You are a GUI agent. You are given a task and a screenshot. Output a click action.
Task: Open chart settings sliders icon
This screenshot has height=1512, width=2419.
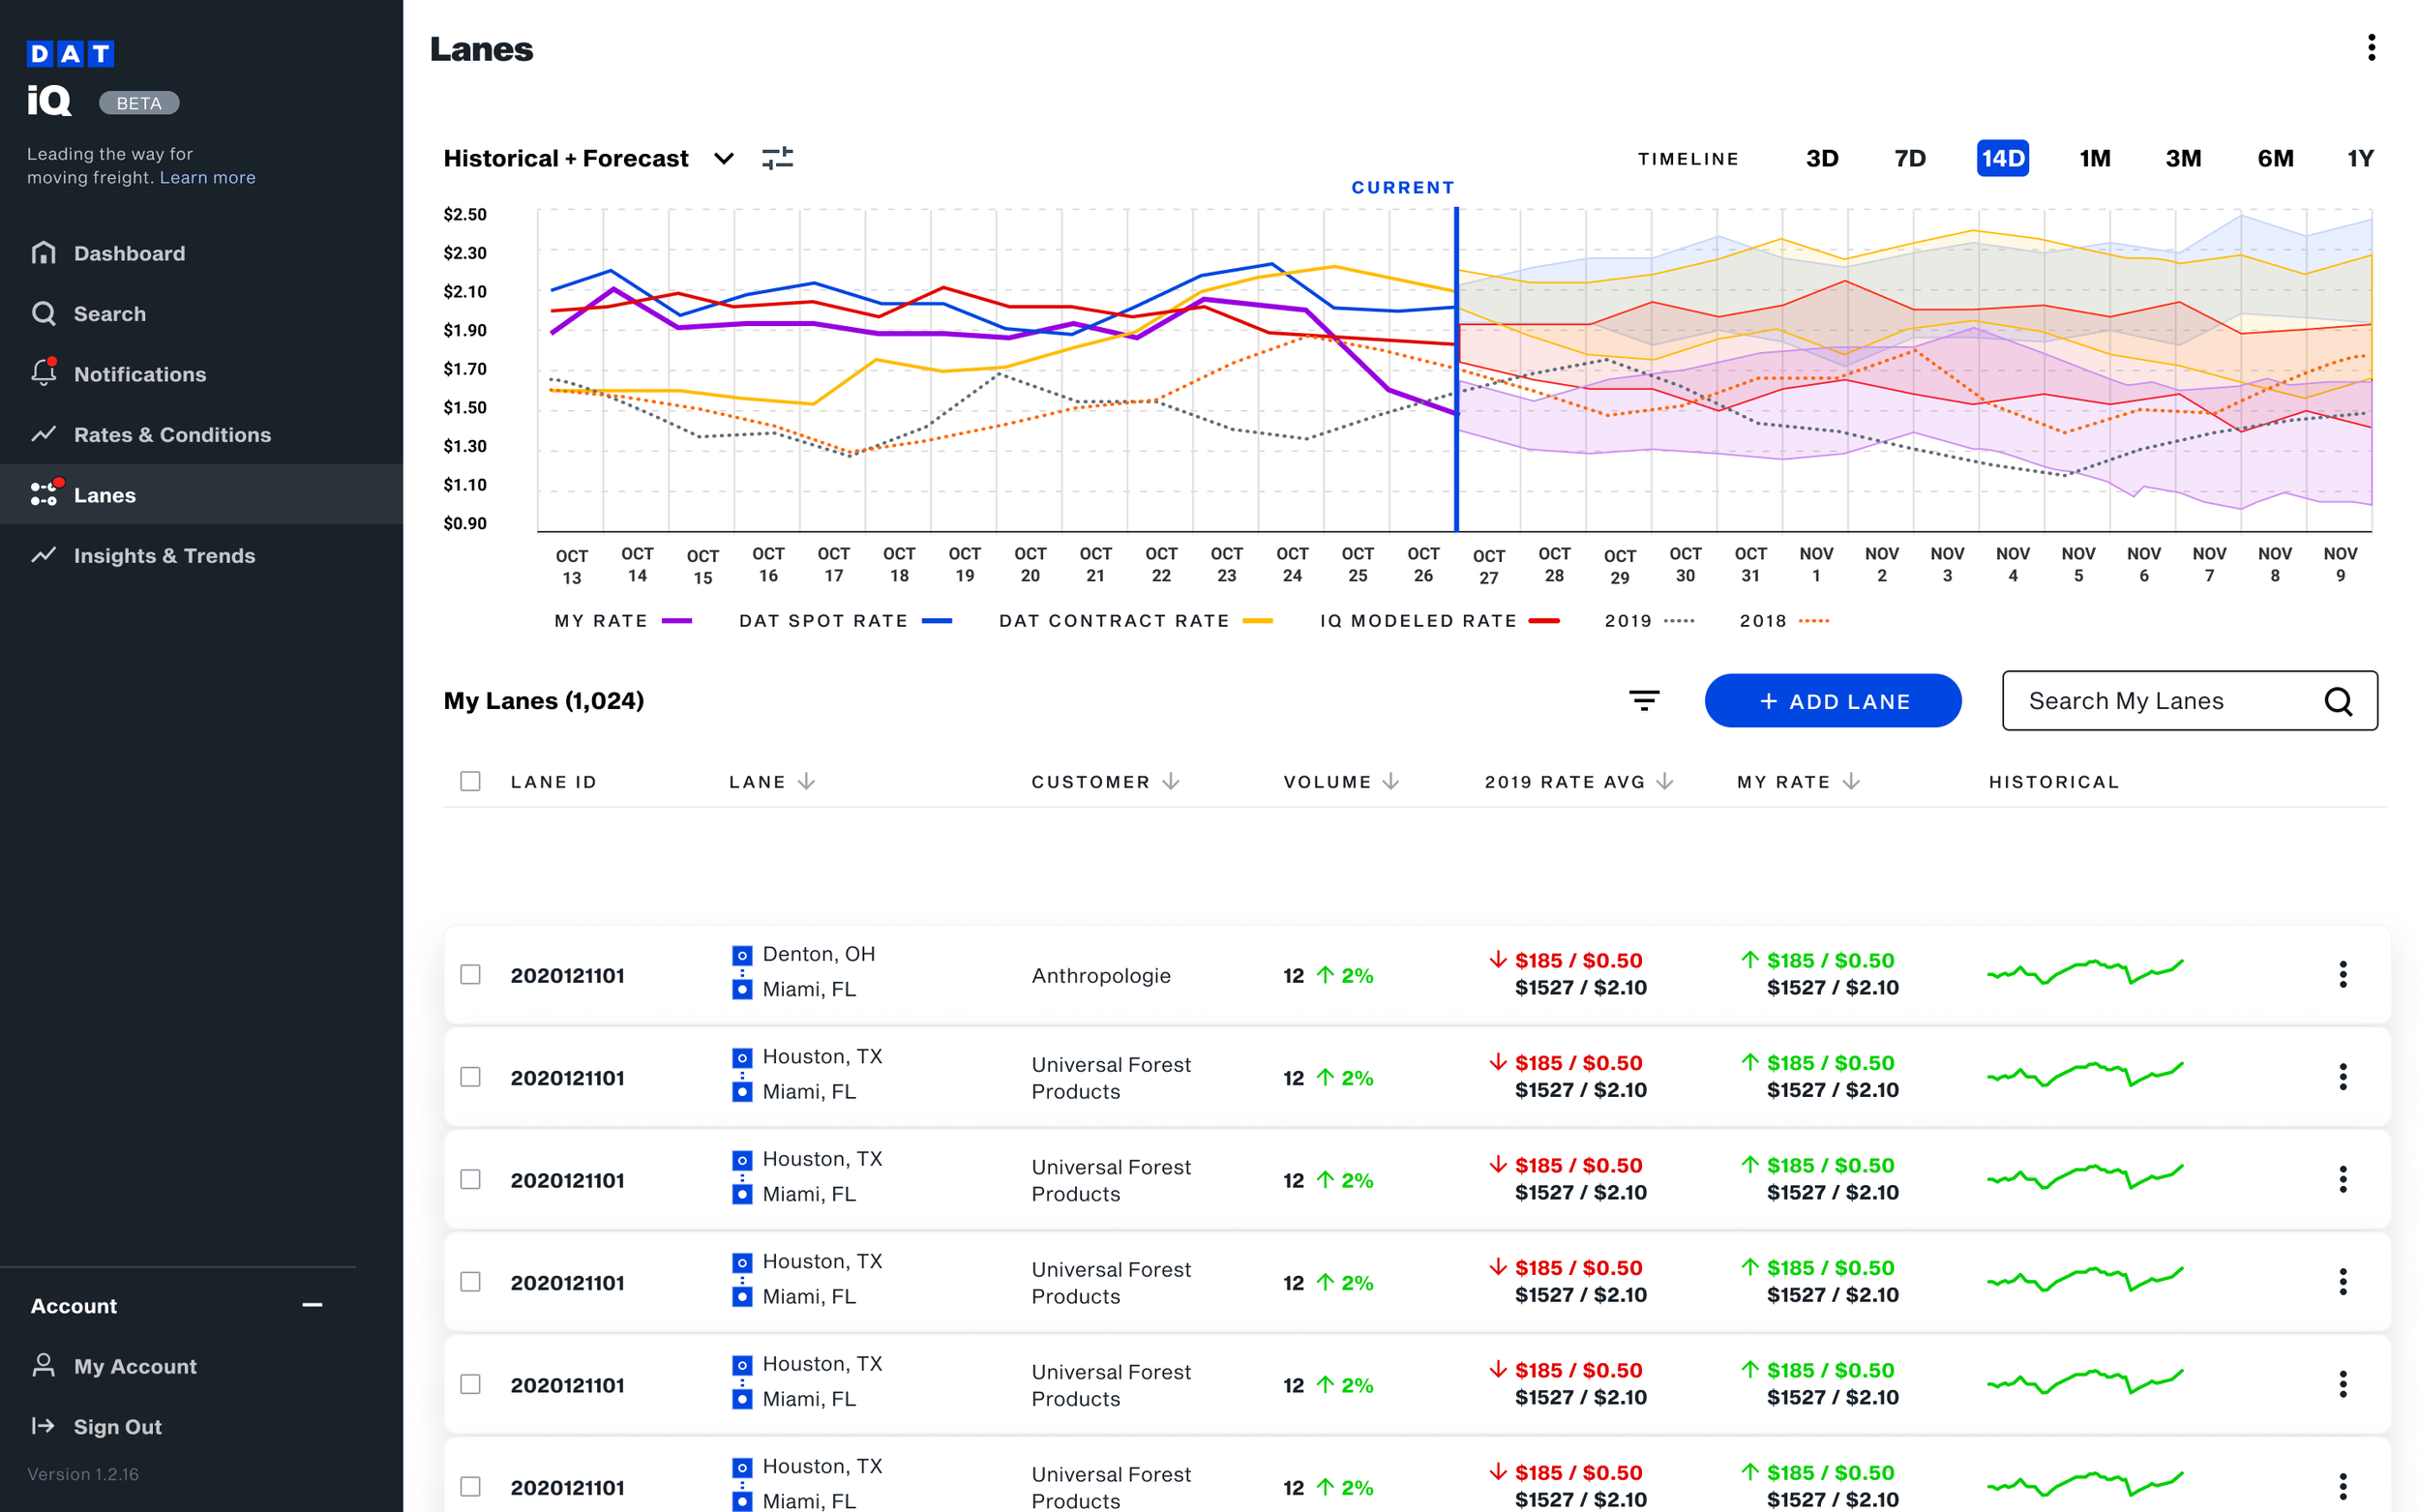(777, 158)
